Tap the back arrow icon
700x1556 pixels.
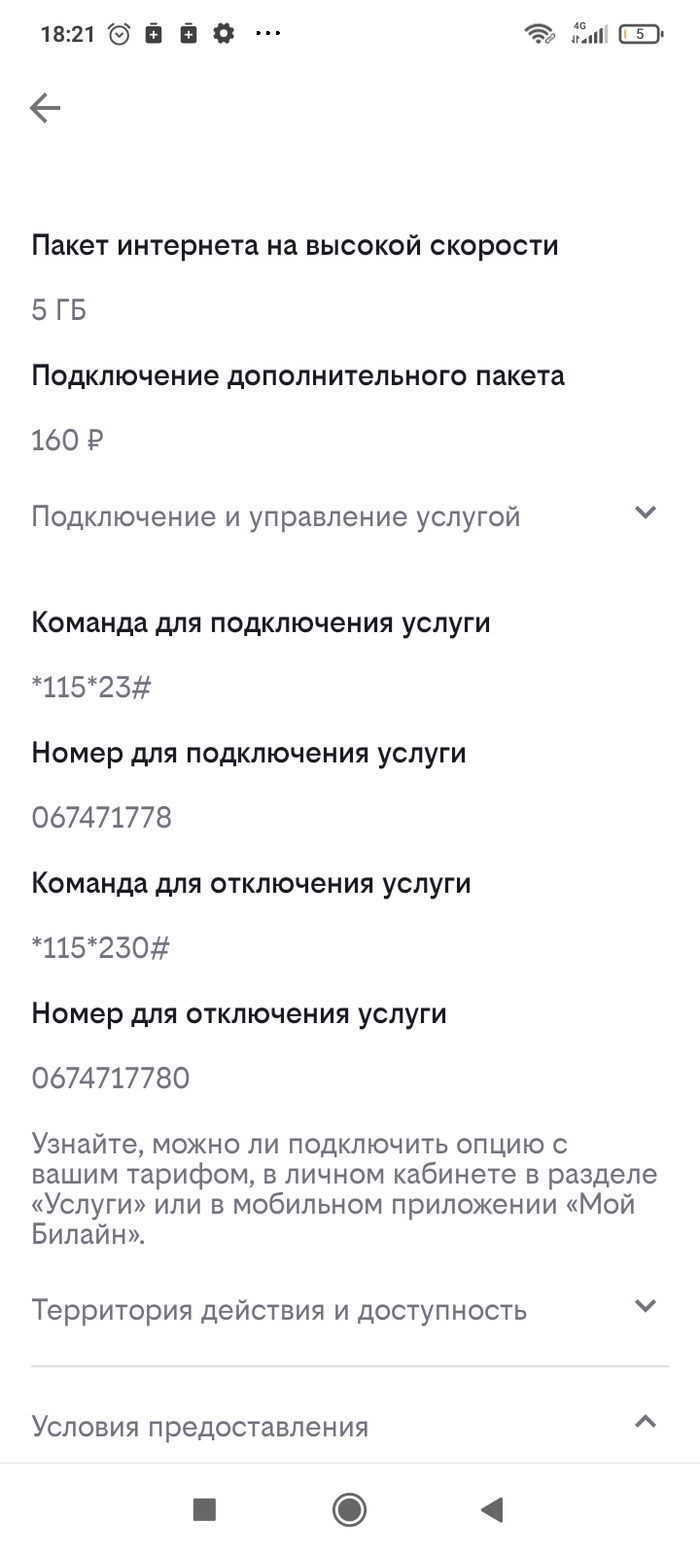click(x=45, y=108)
